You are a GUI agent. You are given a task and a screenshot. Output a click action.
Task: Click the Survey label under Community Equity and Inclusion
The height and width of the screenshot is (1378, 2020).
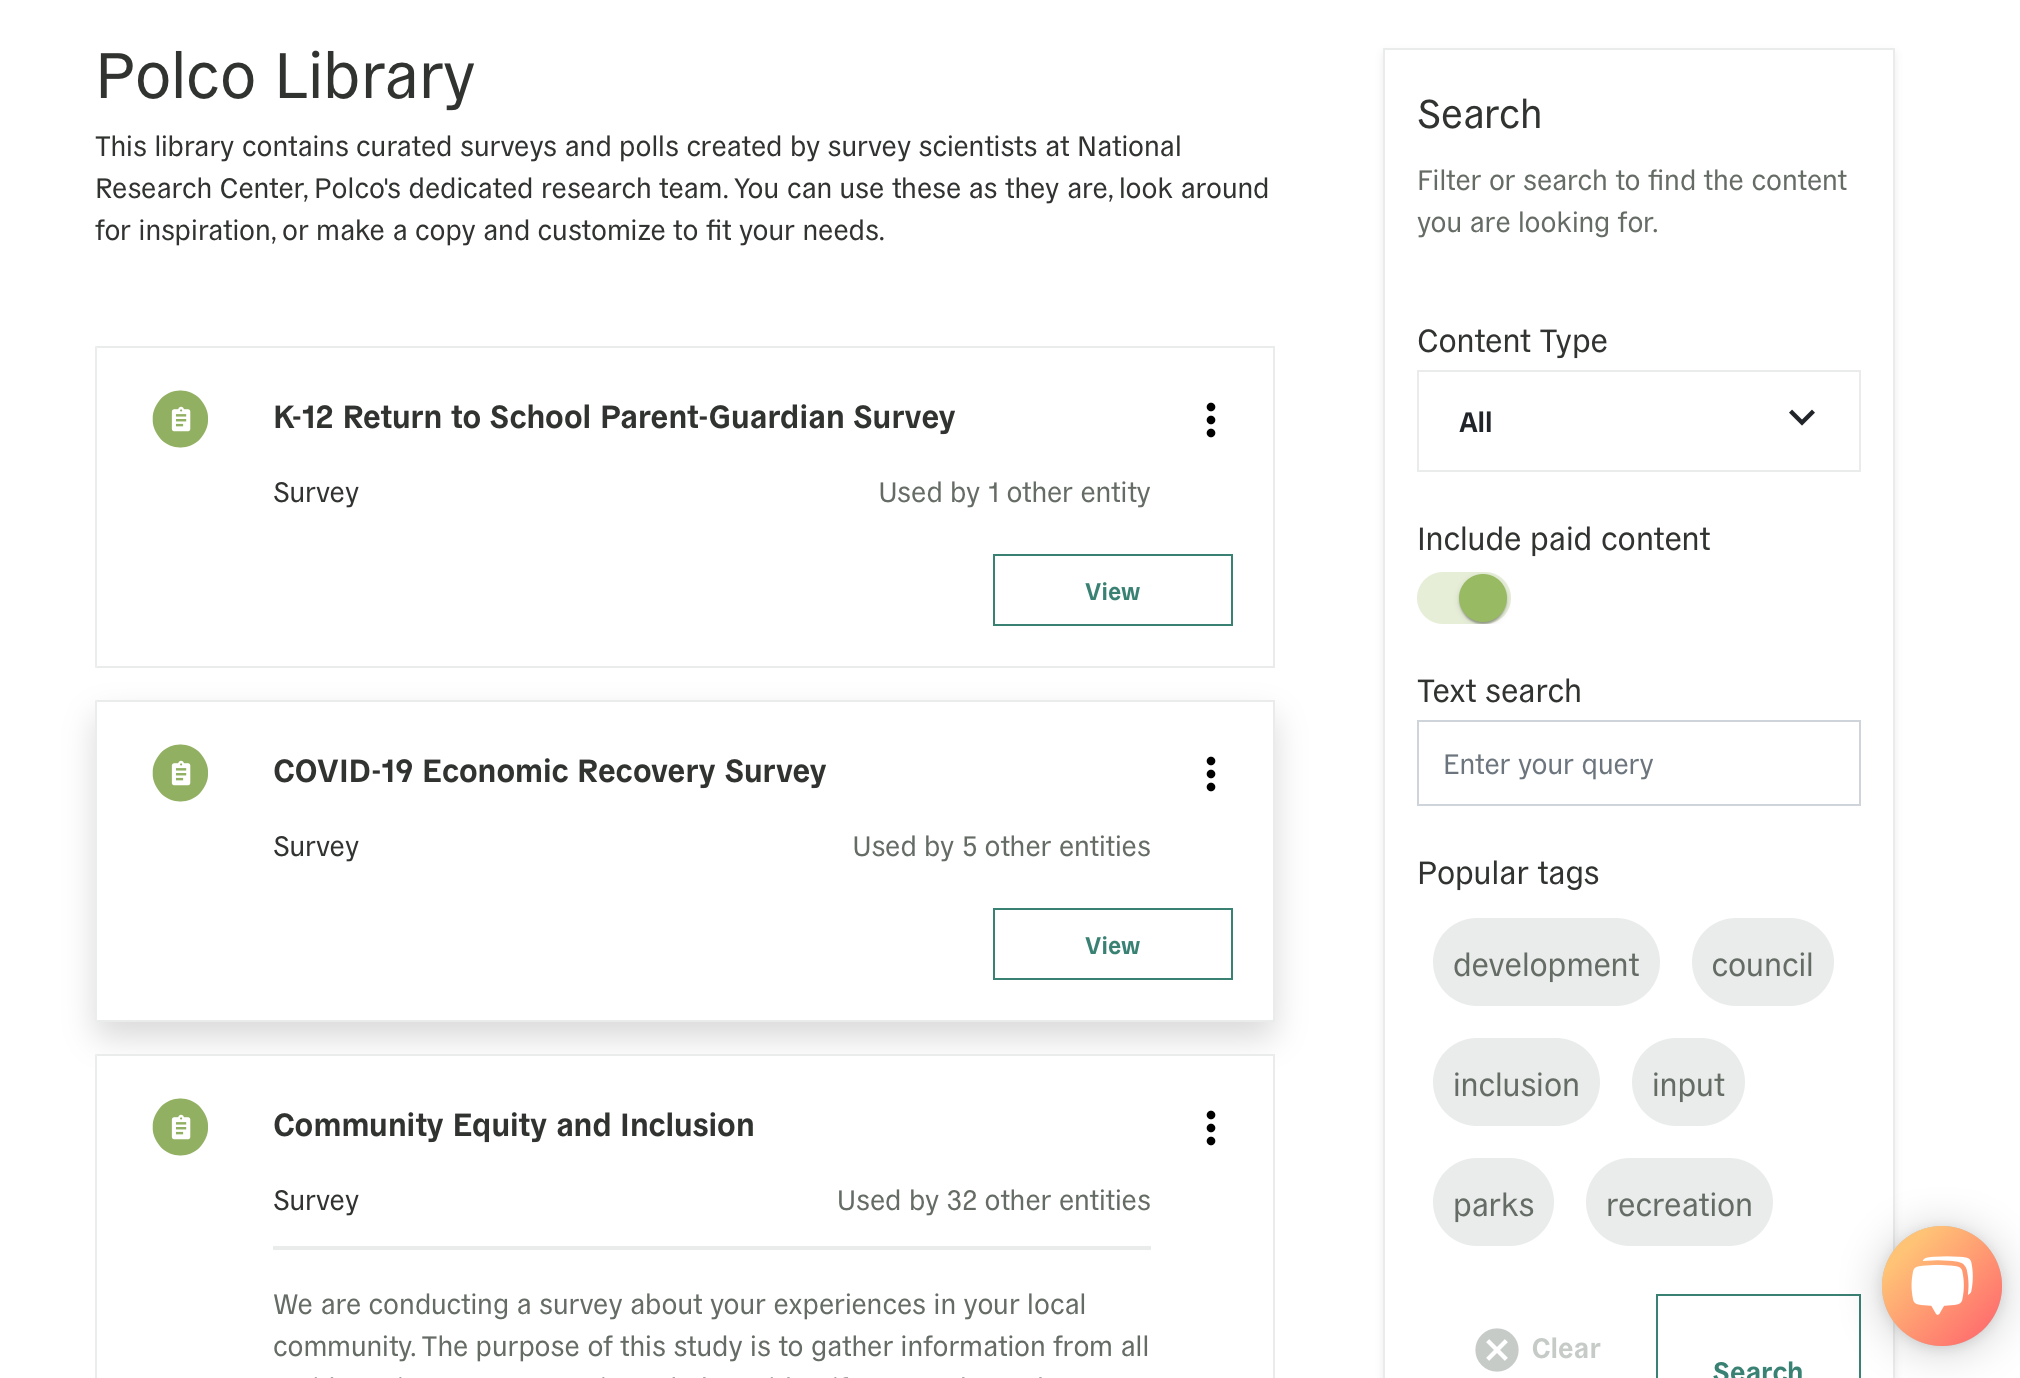(x=316, y=1200)
